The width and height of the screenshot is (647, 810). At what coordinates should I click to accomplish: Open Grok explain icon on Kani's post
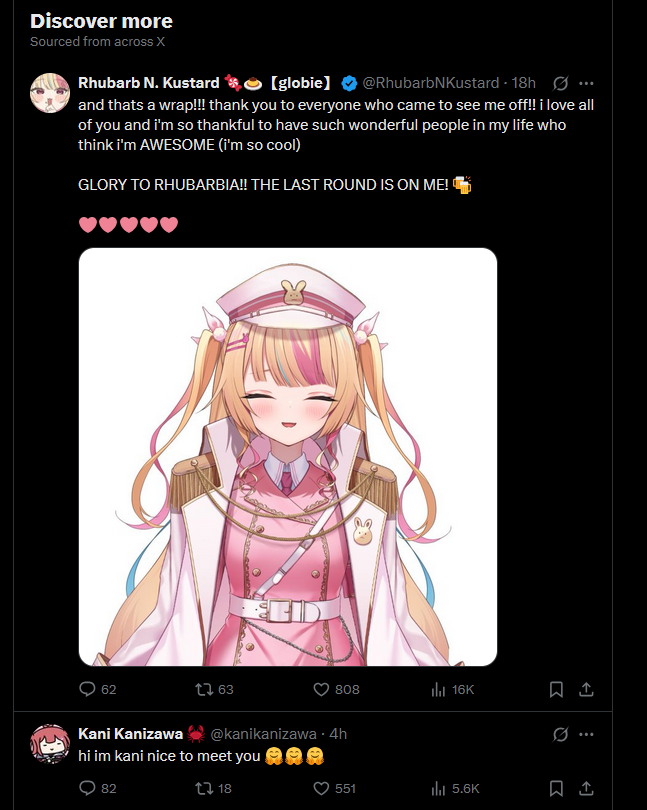coord(561,734)
